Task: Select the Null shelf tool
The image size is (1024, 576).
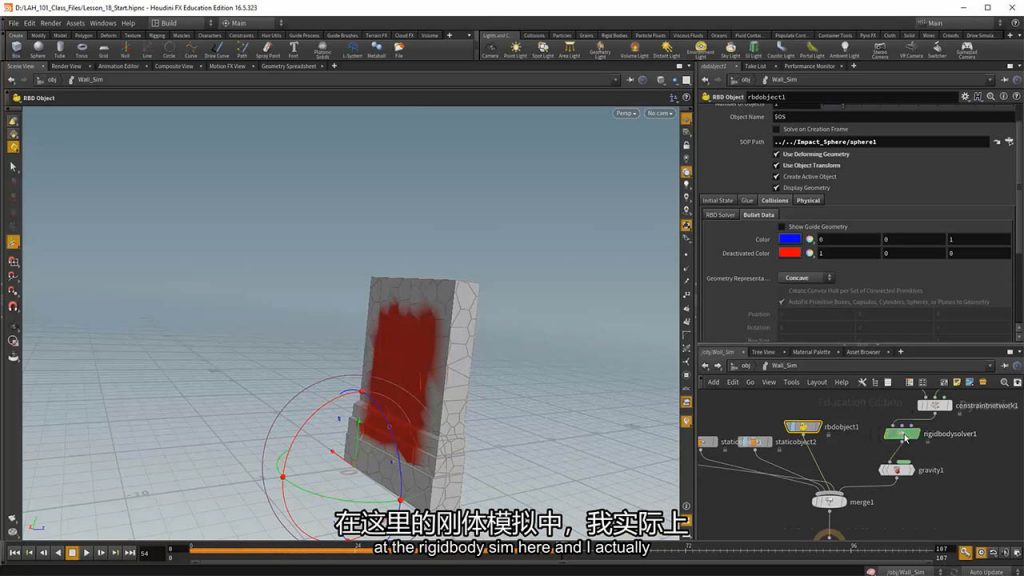Action: [125, 50]
